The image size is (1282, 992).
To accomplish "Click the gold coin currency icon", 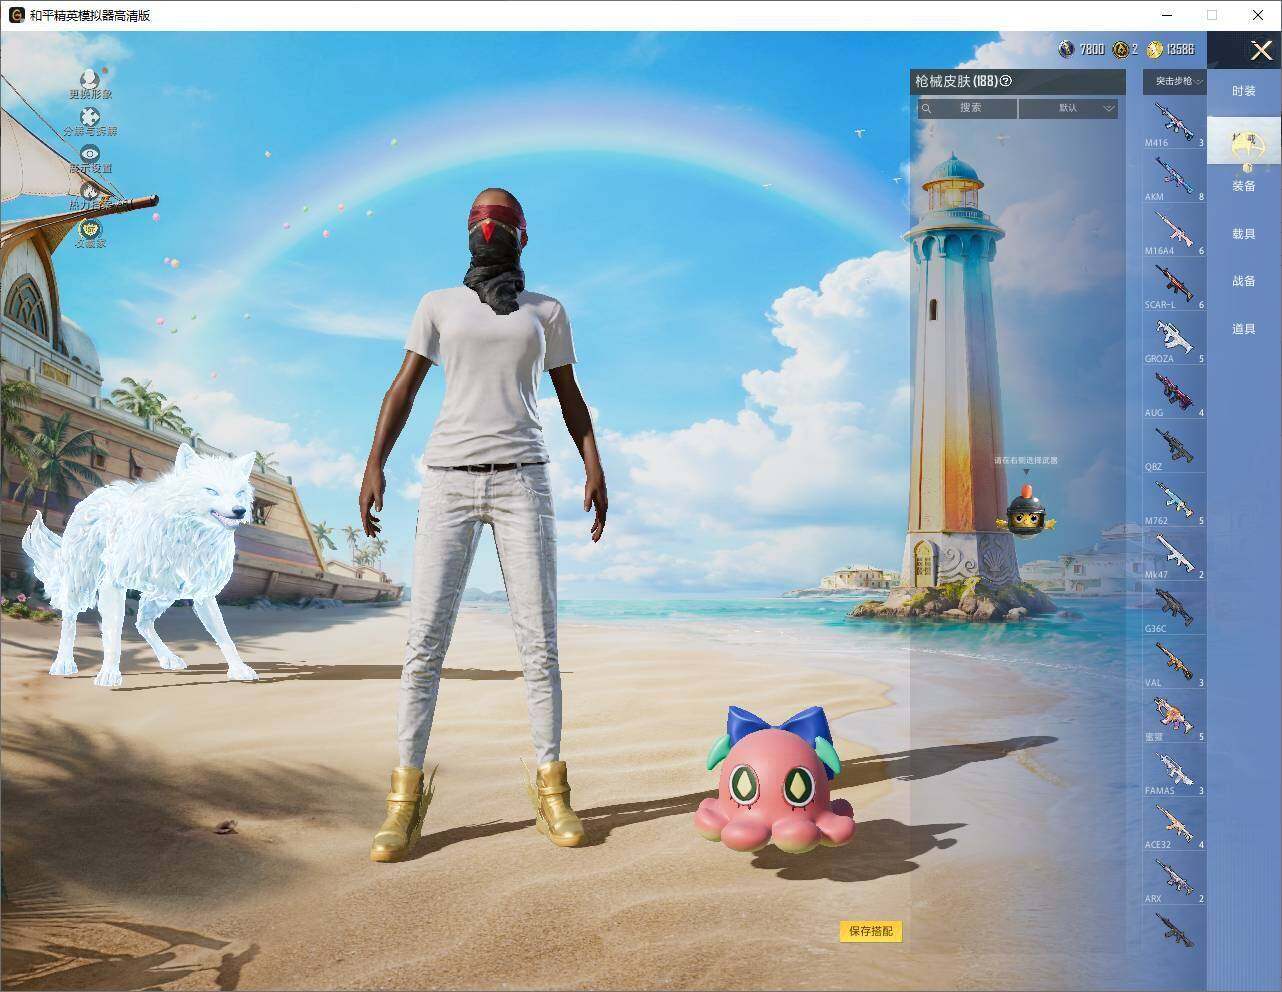I will pyautogui.click(x=1155, y=48).
